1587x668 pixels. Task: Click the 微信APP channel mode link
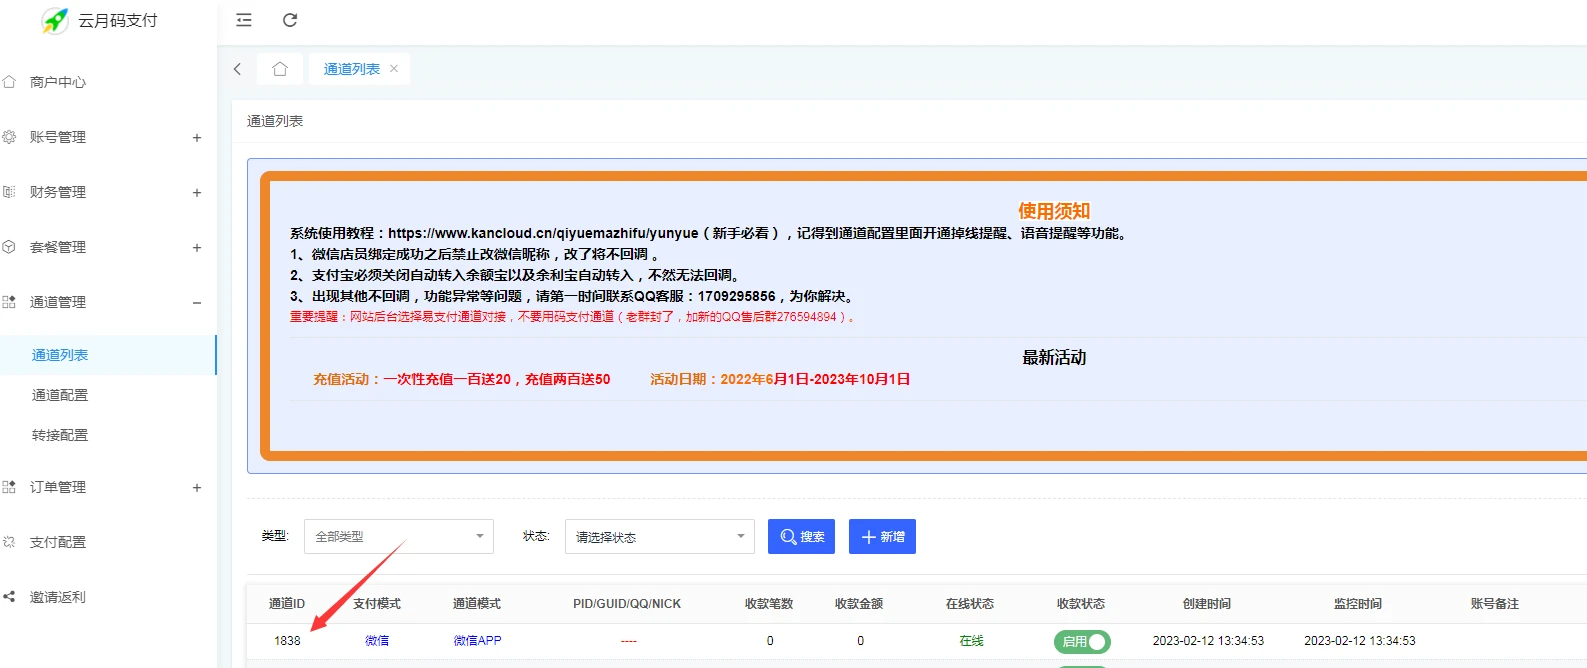click(477, 641)
